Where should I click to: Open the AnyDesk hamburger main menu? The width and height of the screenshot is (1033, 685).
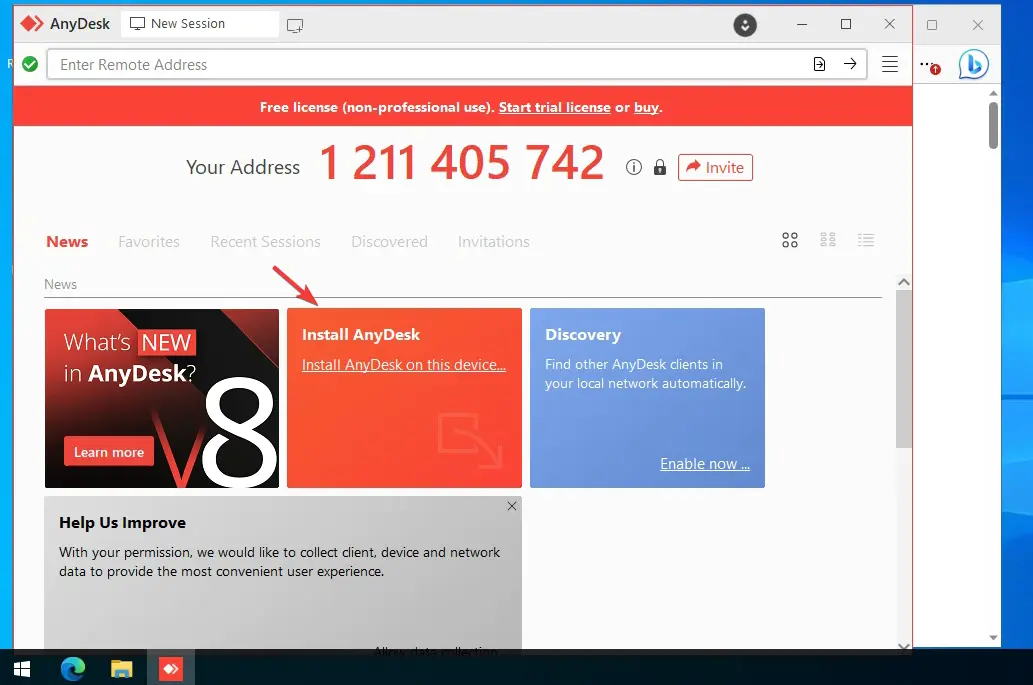pyautogui.click(x=890, y=64)
